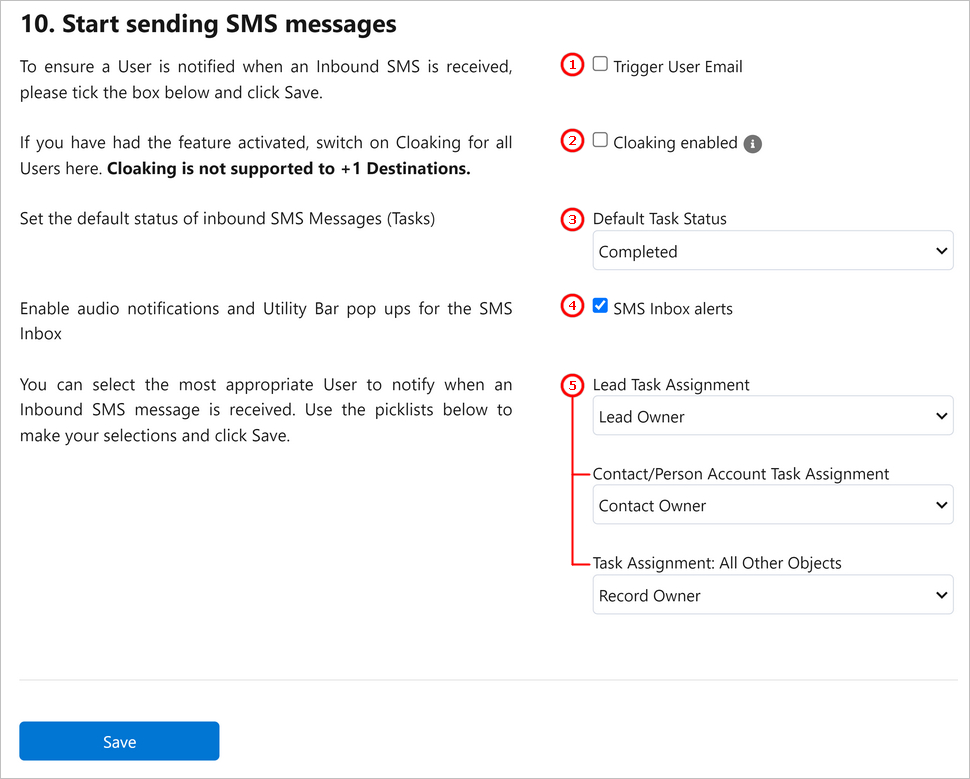Enable the Cloaking enabled checkbox

[600, 140]
